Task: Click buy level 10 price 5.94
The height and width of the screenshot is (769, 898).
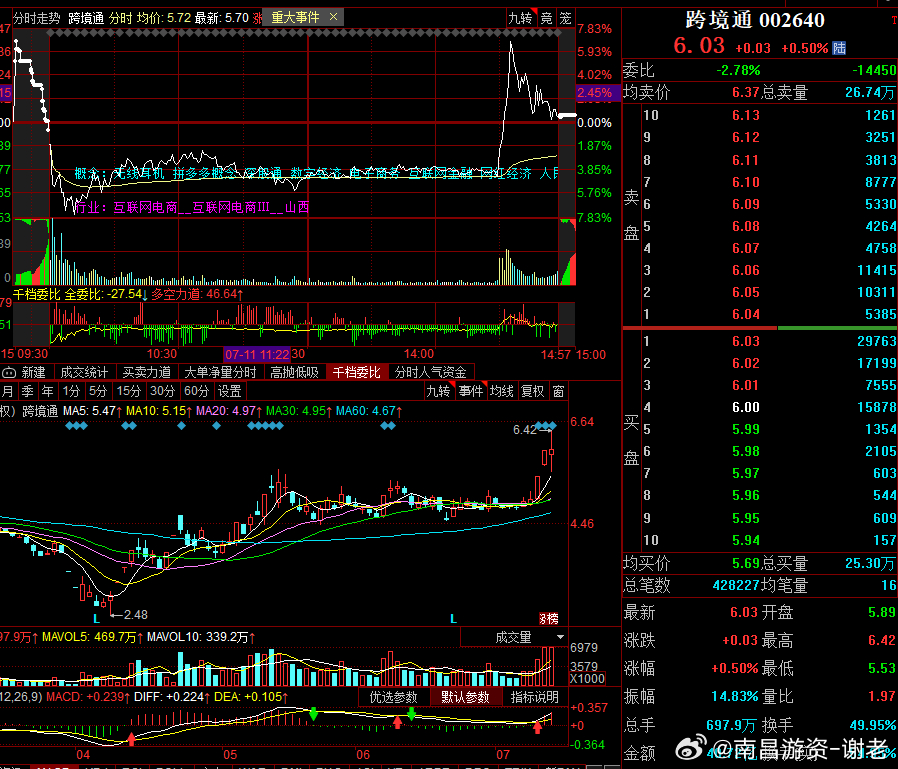Action: (x=746, y=540)
